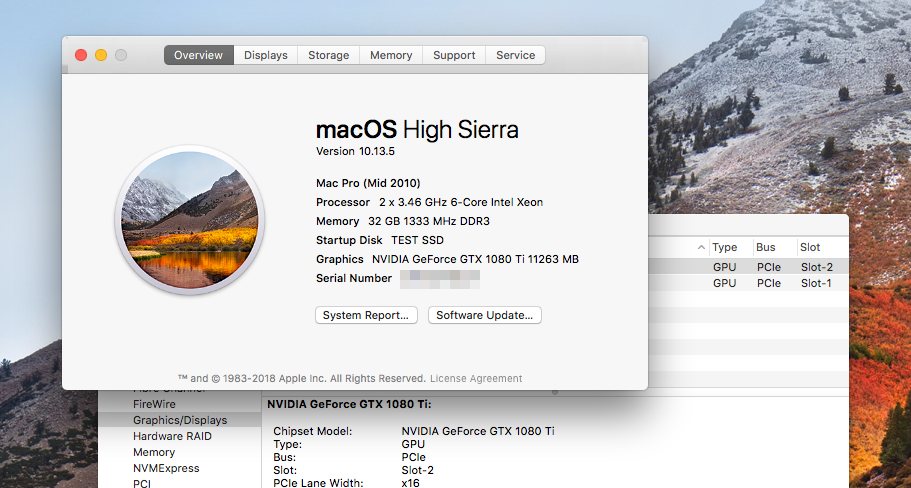Select Graphics/Displays in System Report sidebar
Viewport: 911px width, 488px height.
point(180,420)
